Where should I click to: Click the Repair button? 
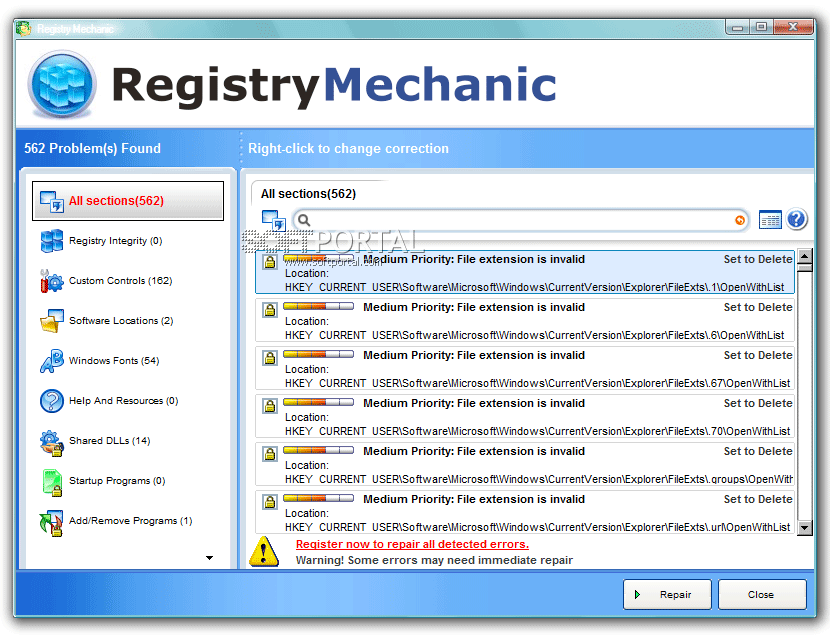click(667, 595)
